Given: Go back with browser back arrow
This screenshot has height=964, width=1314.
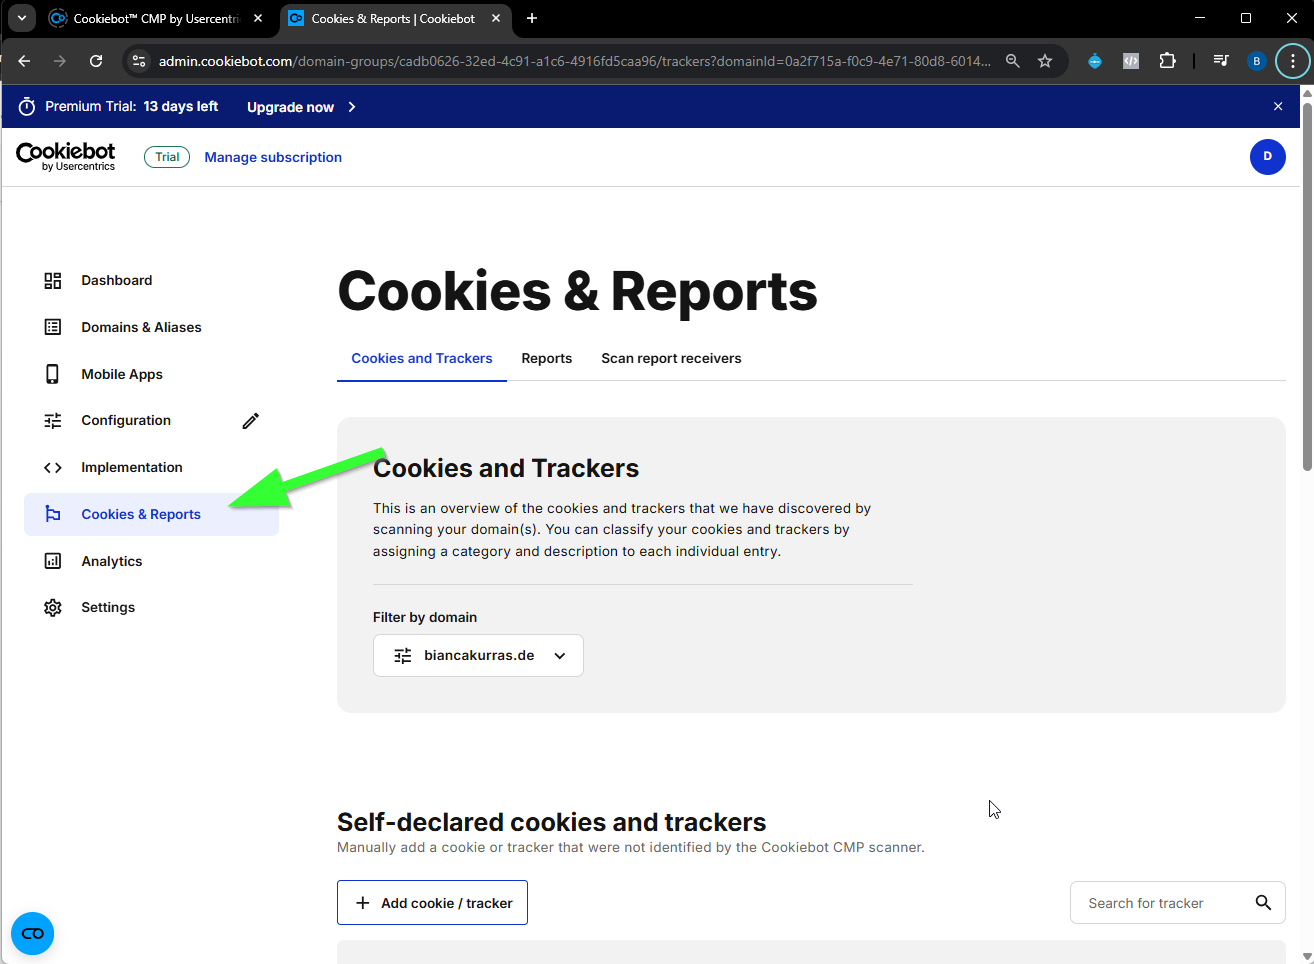Looking at the screenshot, I should pos(24,61).
